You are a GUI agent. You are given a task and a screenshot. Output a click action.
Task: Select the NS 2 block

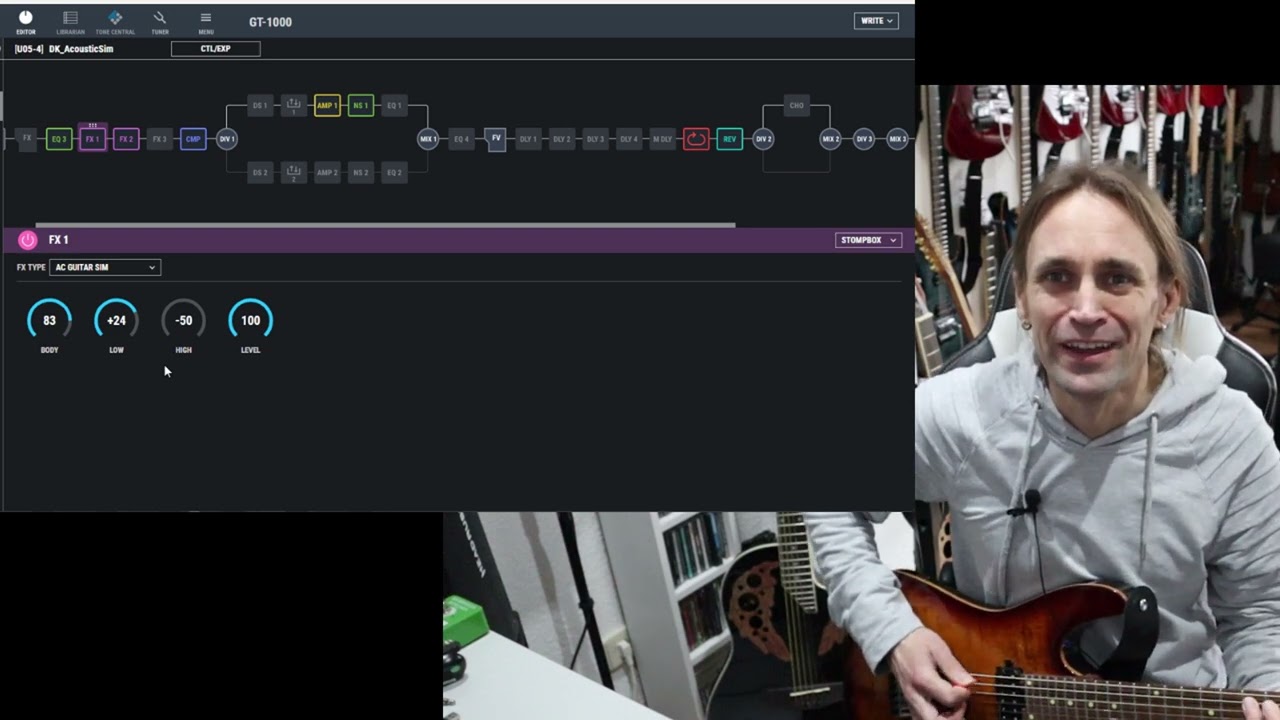tap(361, 172)
